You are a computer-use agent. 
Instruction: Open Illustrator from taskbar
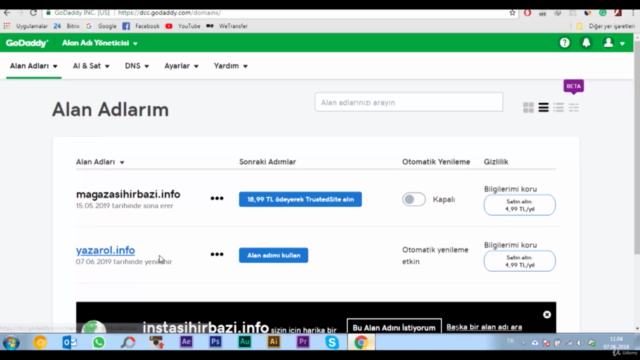coord(273,342)
